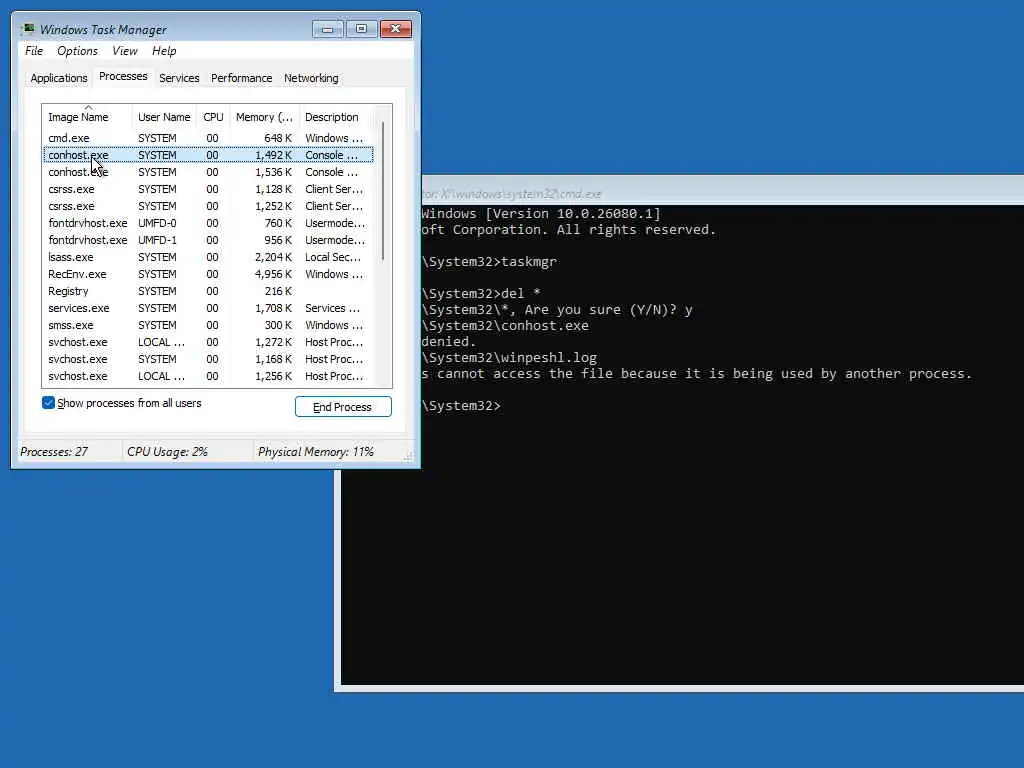Switch to the Processes tab
This screenshot has width=1024, height=768.
pos(123,76)
